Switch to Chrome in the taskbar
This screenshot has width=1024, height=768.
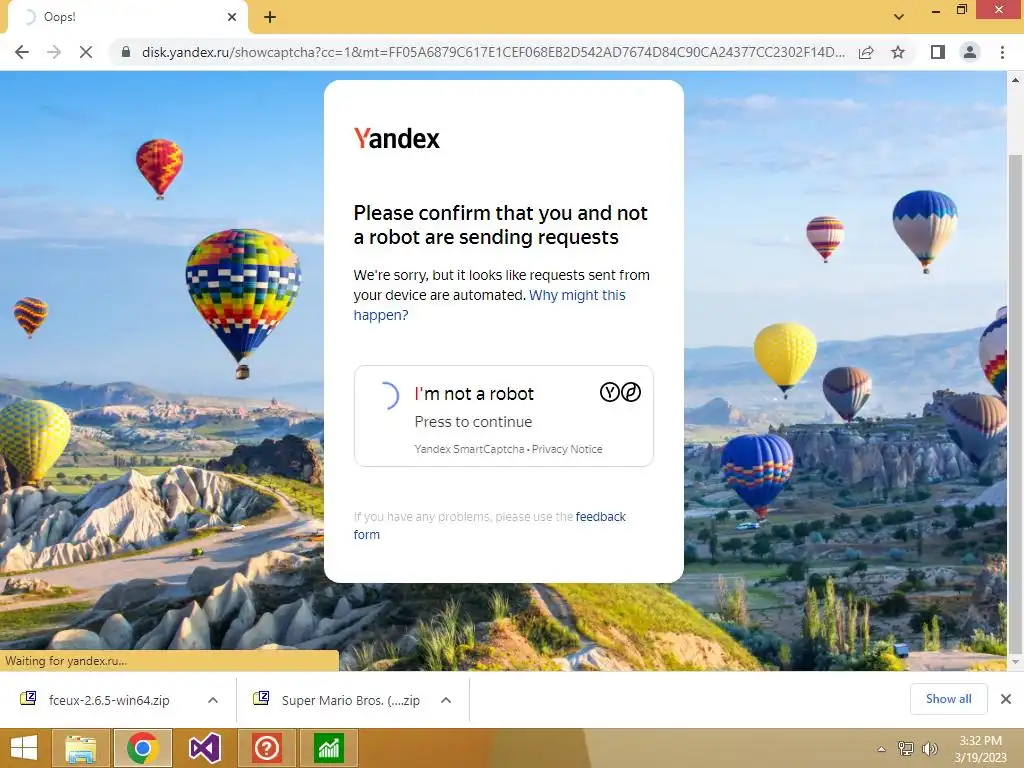point(143,748)
